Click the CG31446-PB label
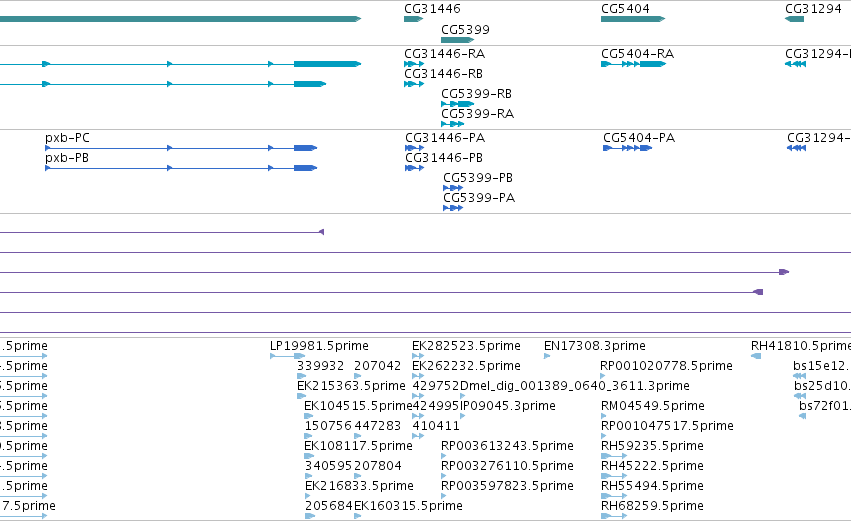851x521 pixels. point(444,158)
